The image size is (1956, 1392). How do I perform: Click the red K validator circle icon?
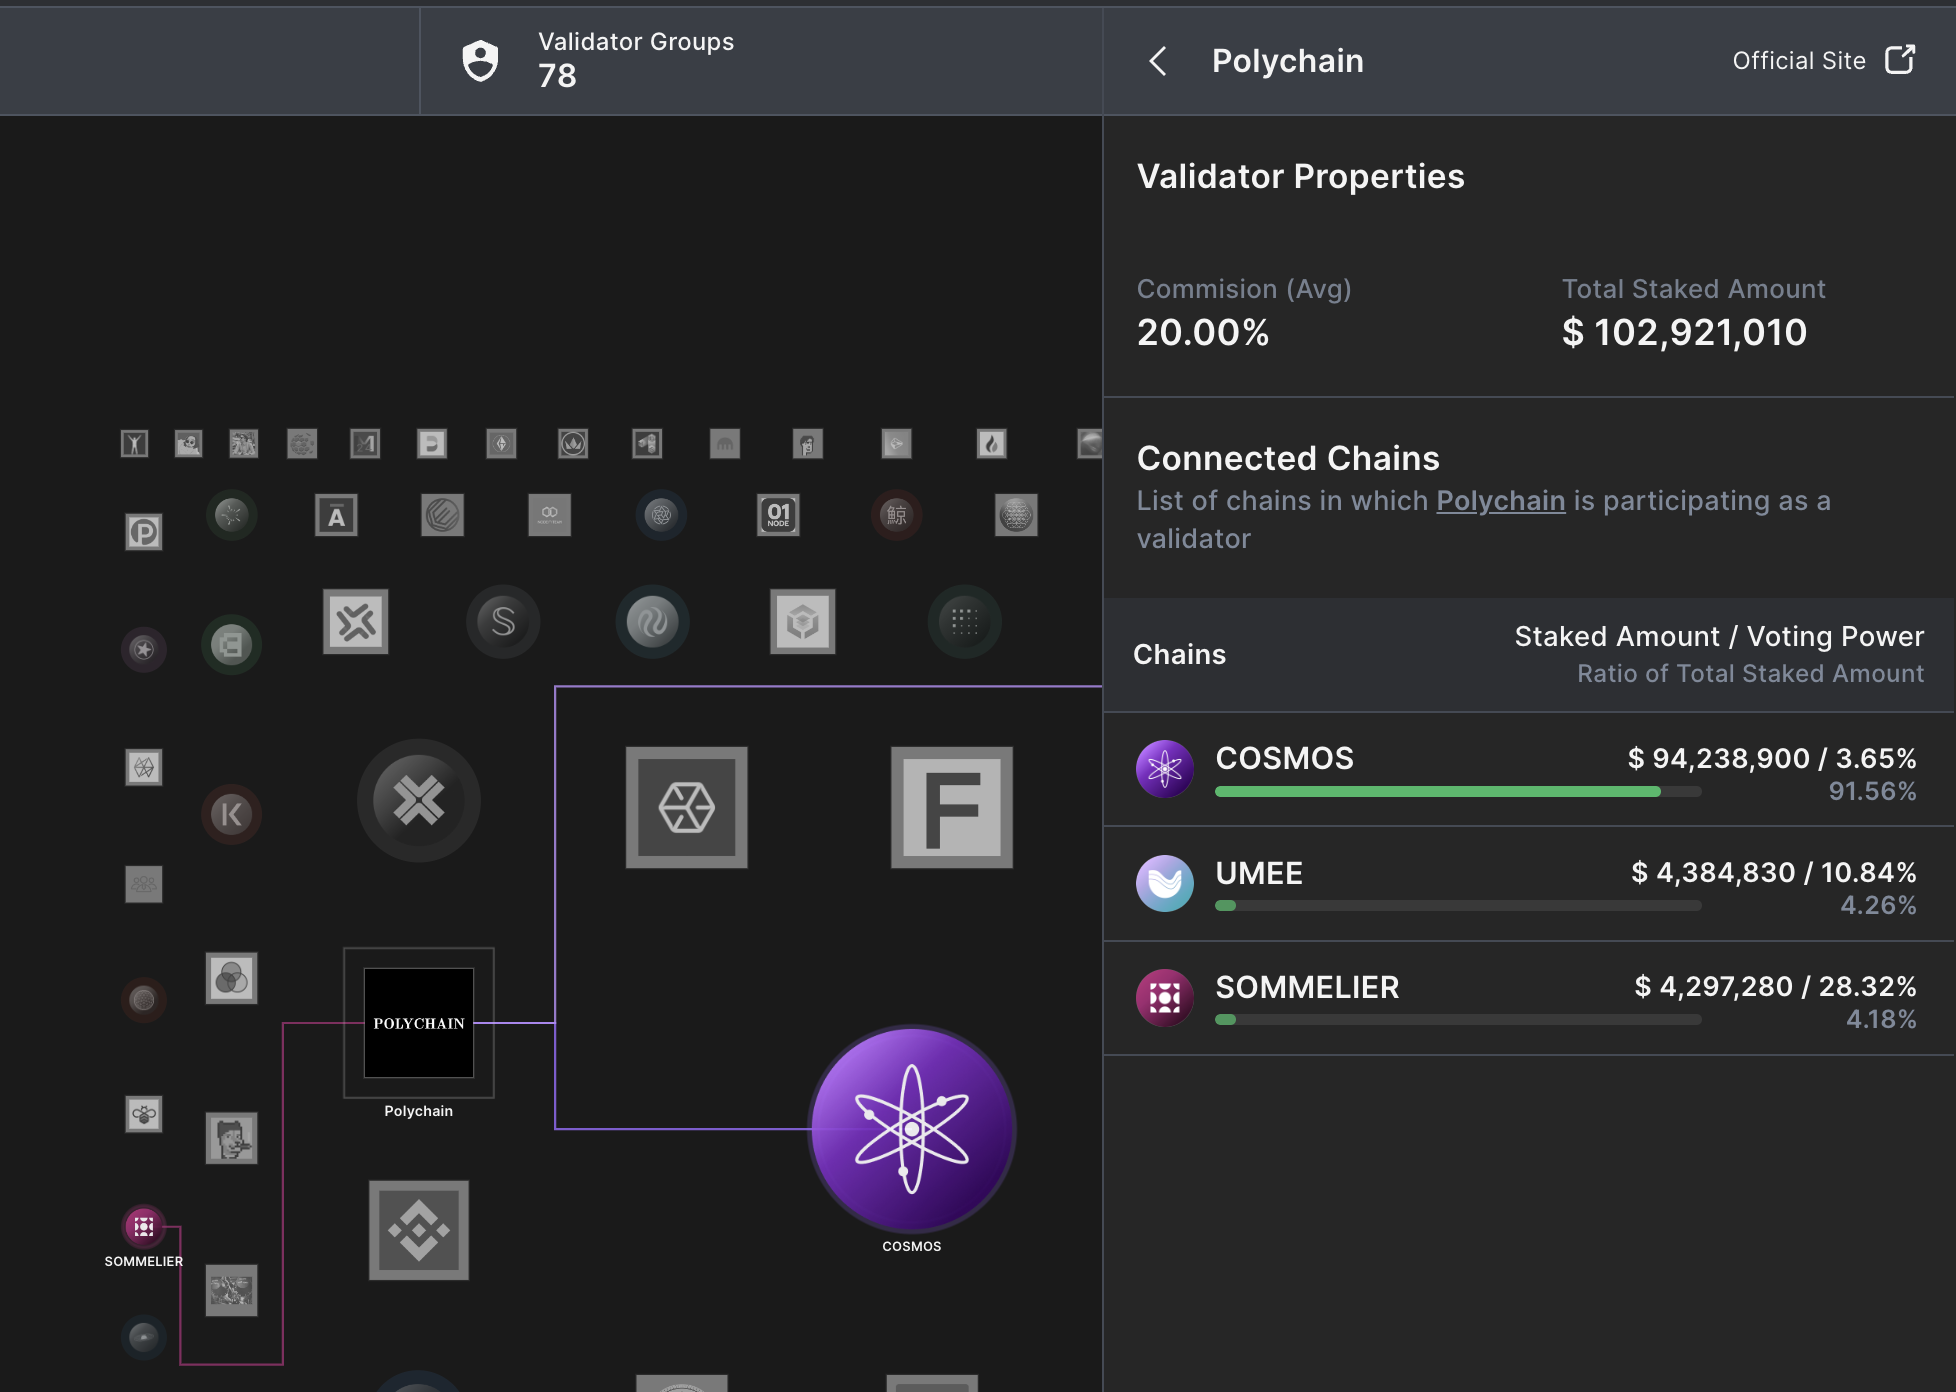pos(231,814)
